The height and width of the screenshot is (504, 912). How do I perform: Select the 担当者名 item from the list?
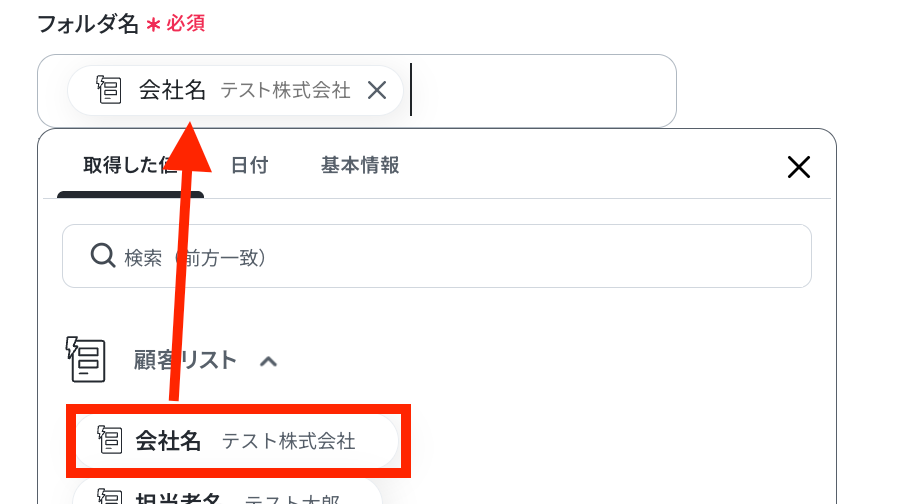(227, 494)
